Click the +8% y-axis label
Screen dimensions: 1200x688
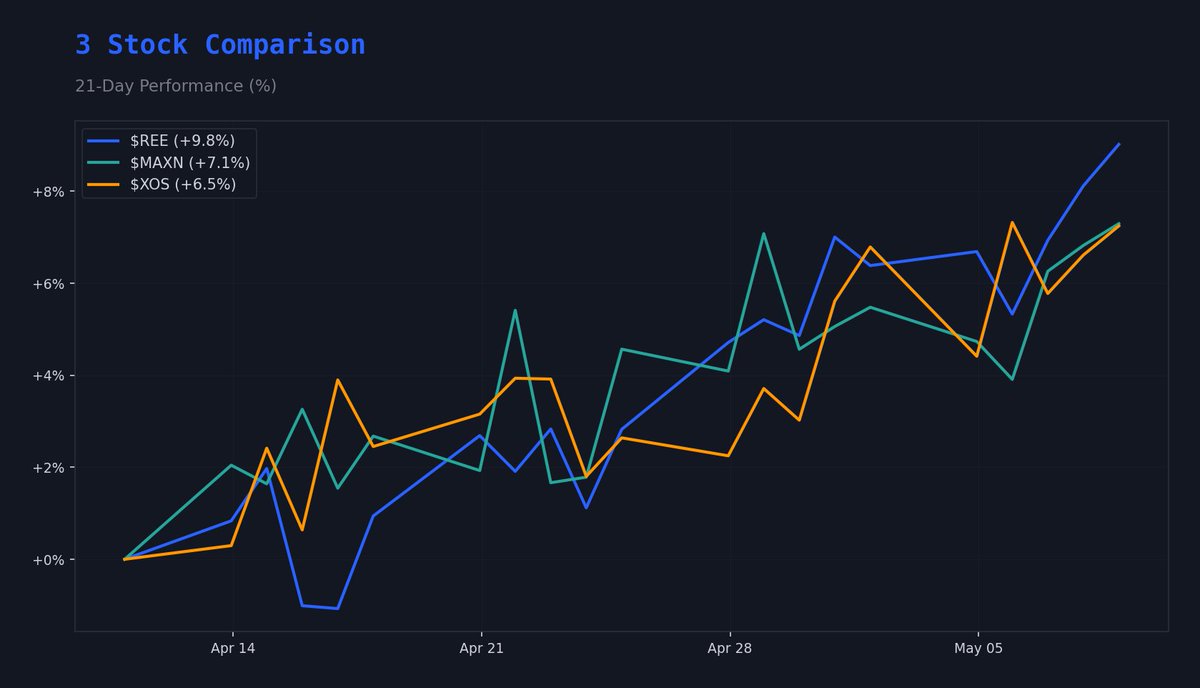click(48, 191)
